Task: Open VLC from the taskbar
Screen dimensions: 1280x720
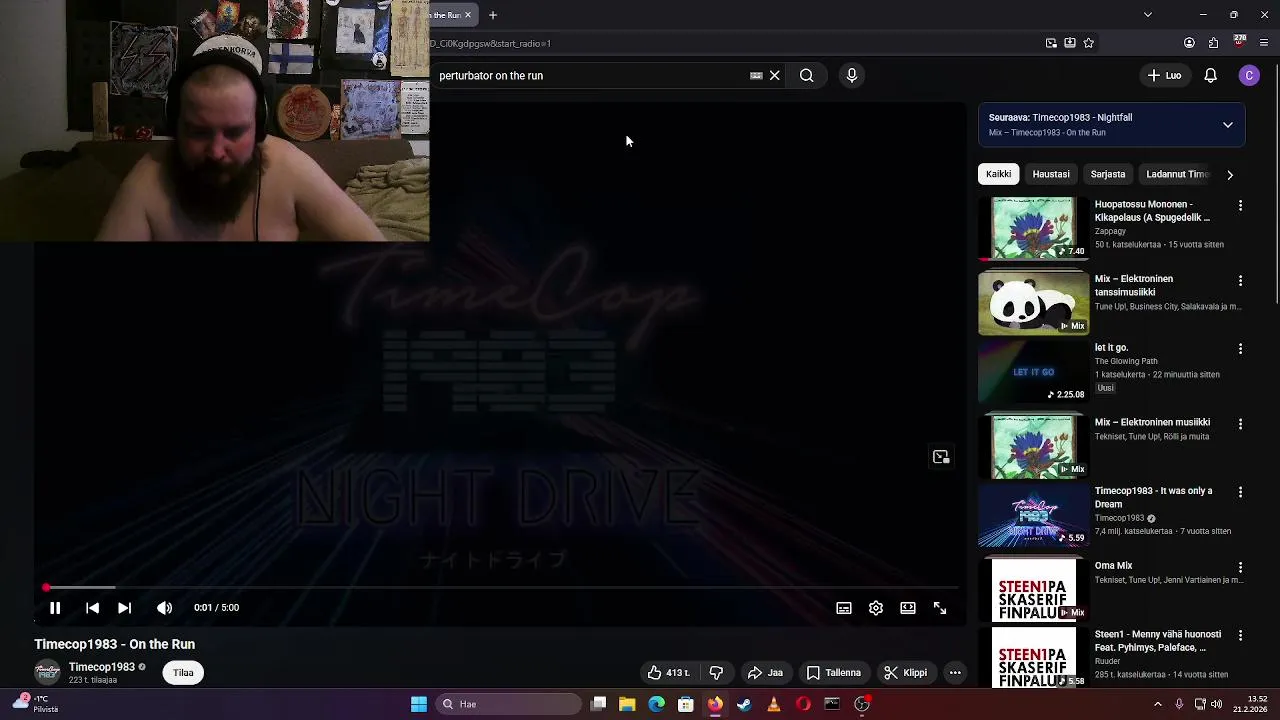Action: click(x=773, y=704)
